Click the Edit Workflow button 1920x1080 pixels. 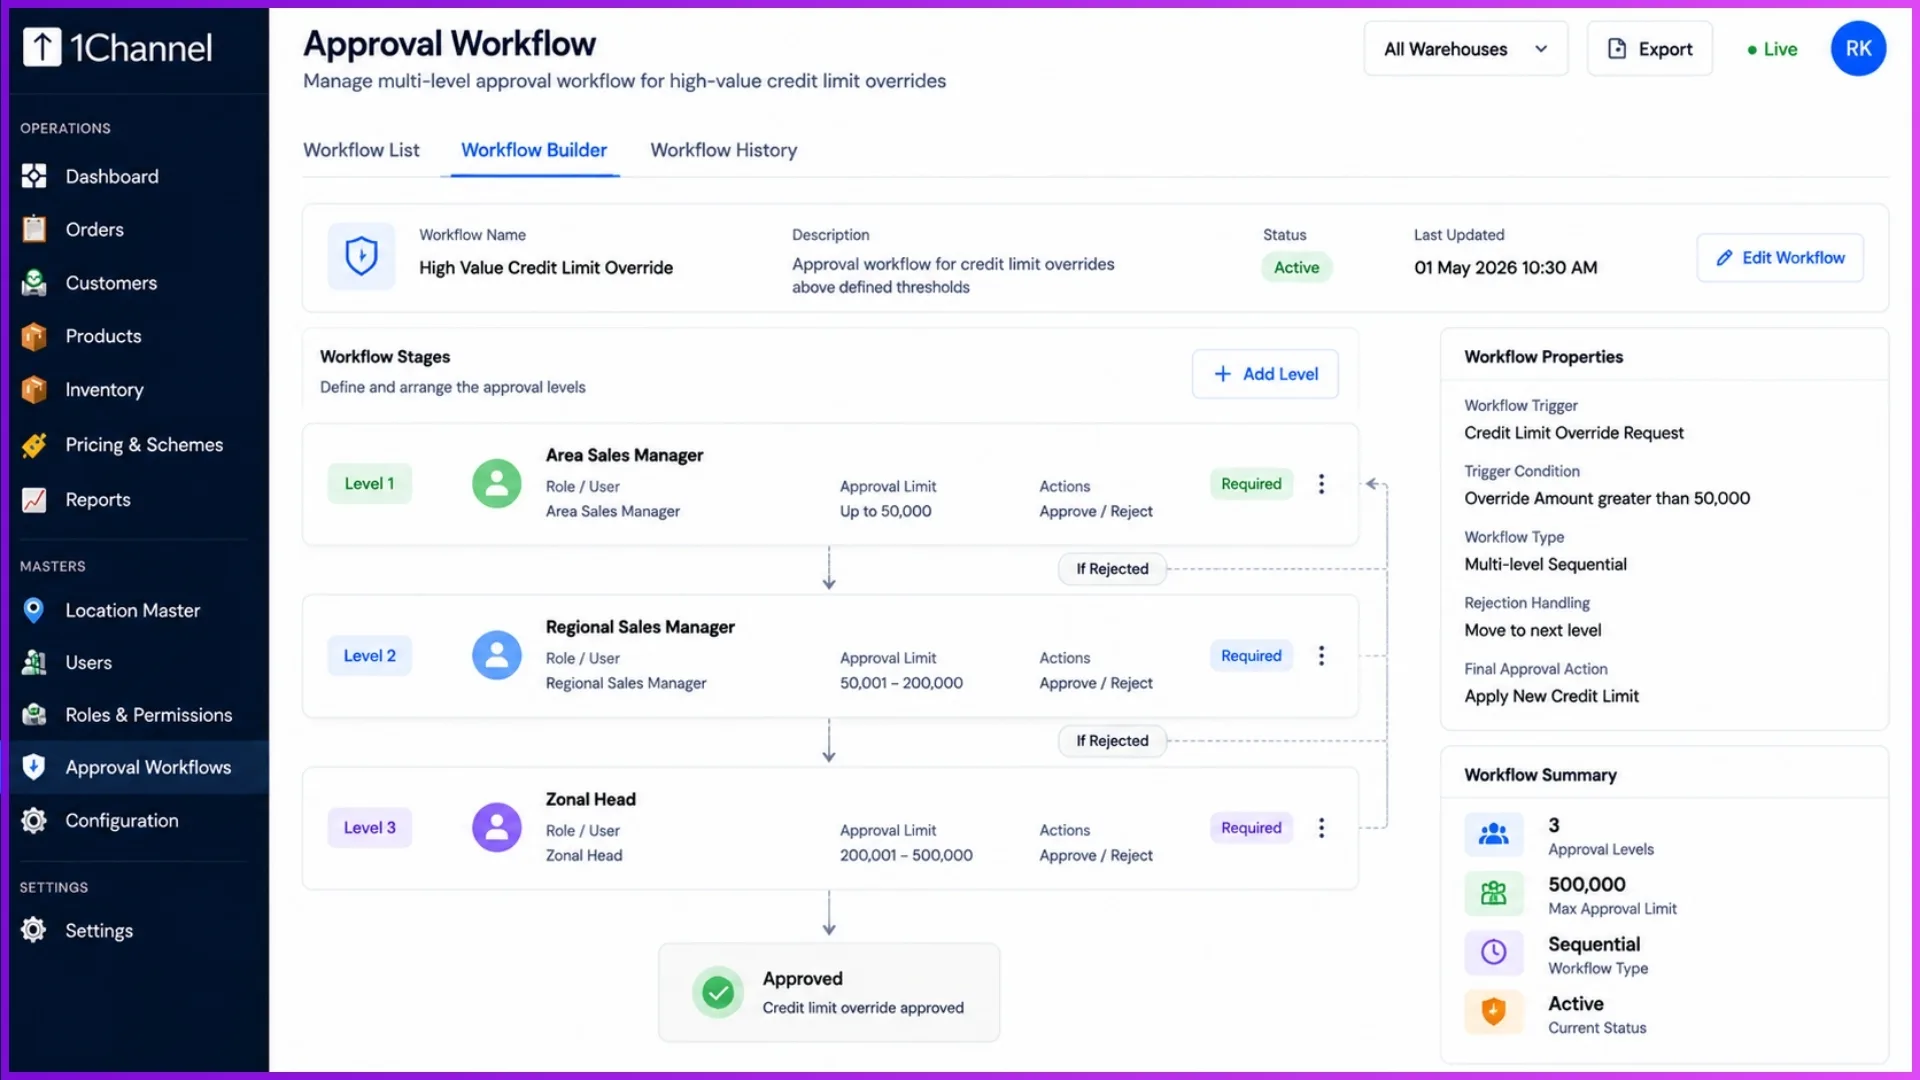(1780, 258)
